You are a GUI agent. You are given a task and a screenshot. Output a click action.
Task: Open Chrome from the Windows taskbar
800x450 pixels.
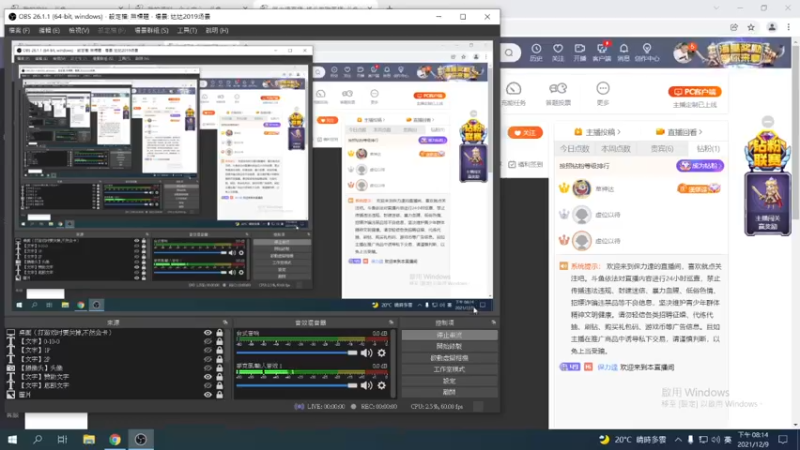[115, 439]
